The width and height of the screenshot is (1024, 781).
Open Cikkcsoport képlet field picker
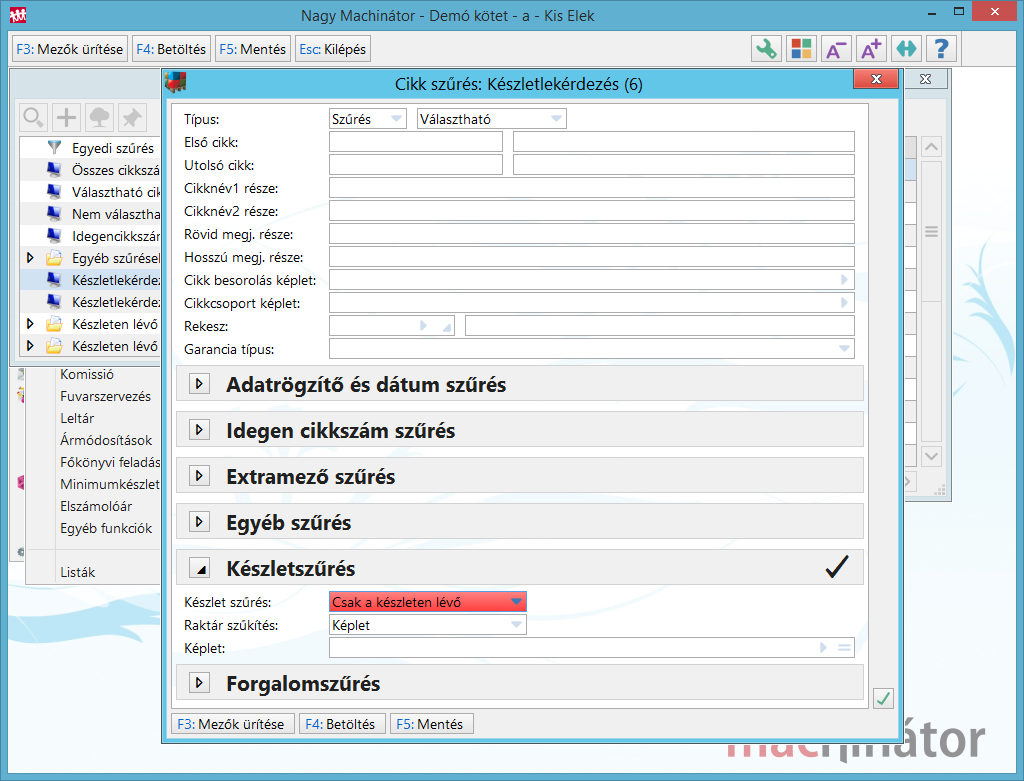click(844, 303)
